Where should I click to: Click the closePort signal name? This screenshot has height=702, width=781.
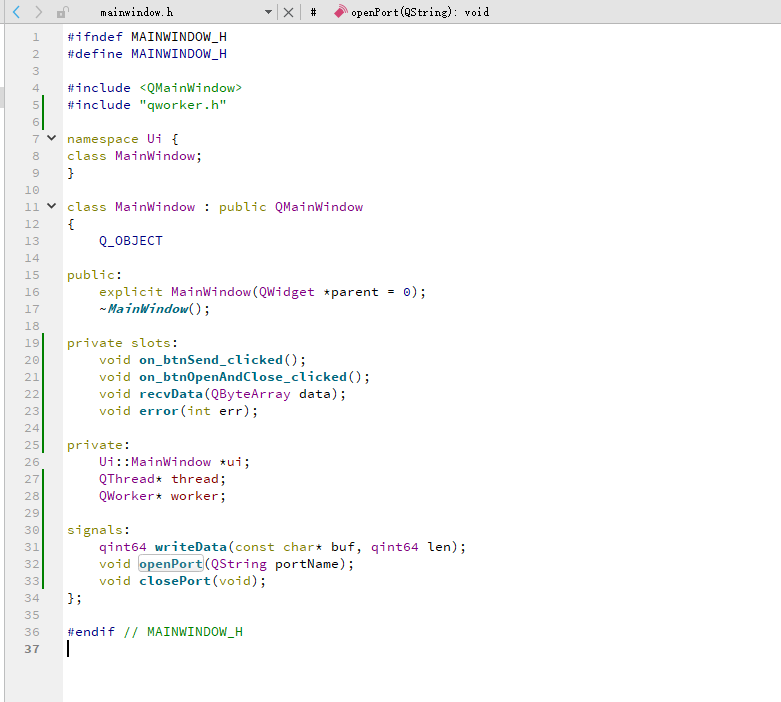[175, 581]
